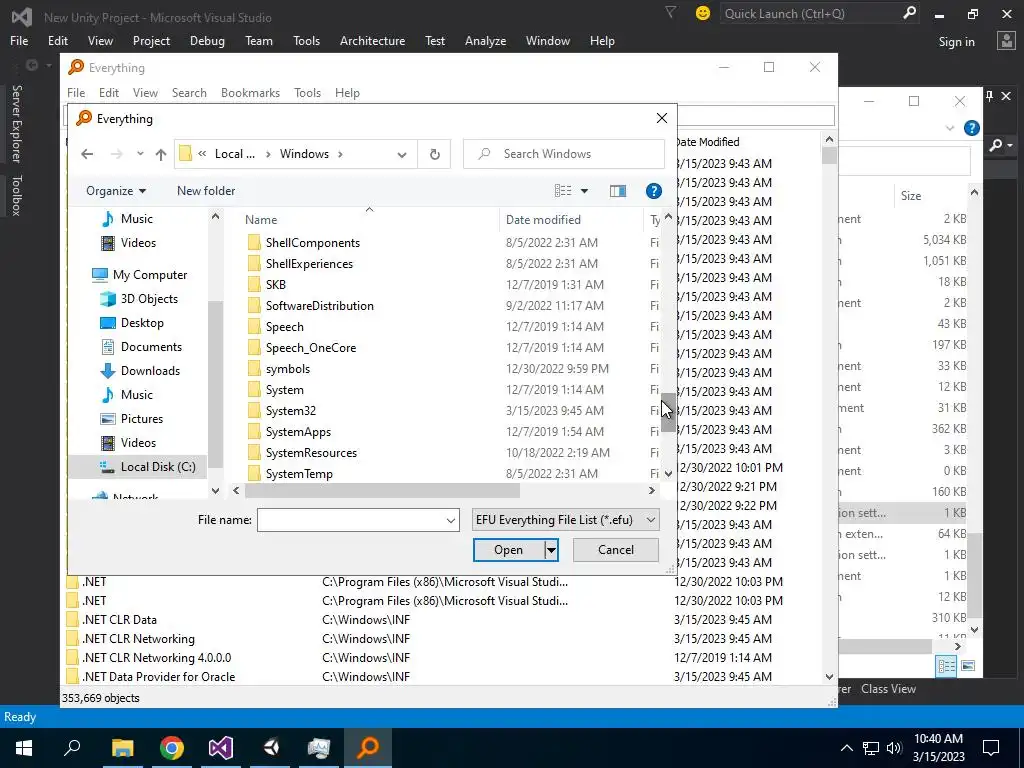The height and width of the screenshot is (768, 1024).
Task: Open Visual Studio Architecture menu
Action: (x=372, y=40)
